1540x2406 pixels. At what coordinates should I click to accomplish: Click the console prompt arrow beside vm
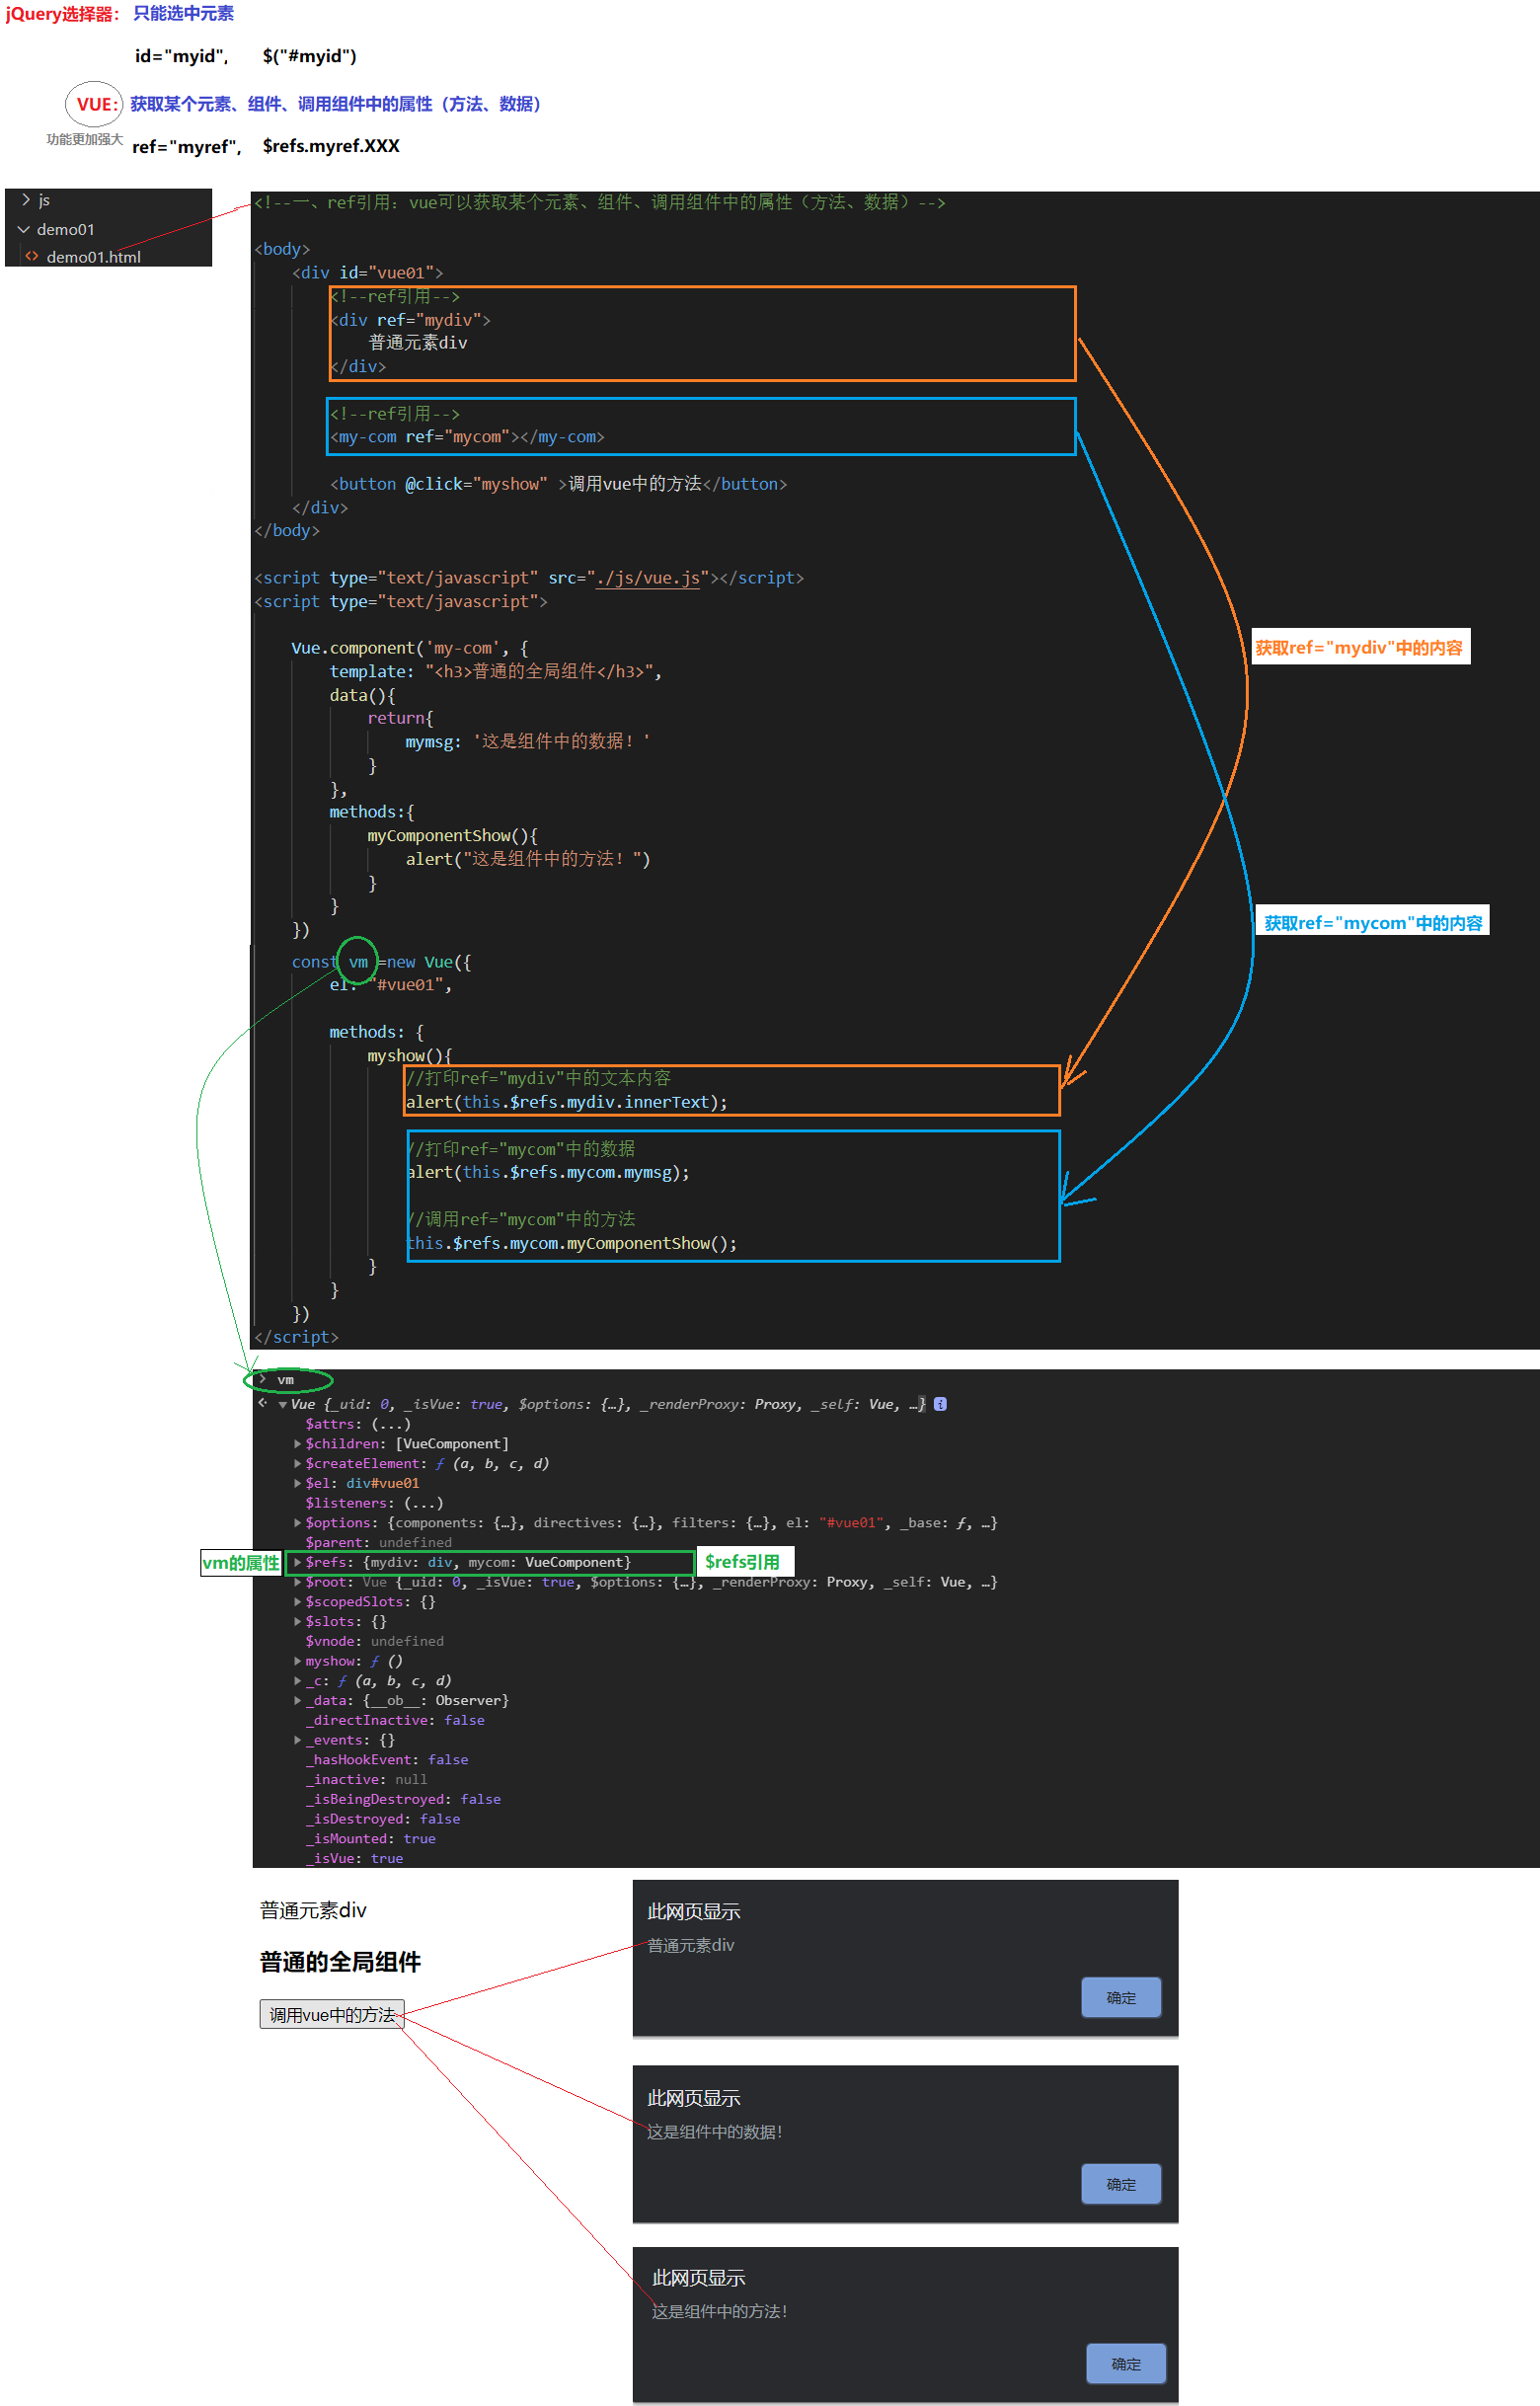click(x=262, y=1379)
